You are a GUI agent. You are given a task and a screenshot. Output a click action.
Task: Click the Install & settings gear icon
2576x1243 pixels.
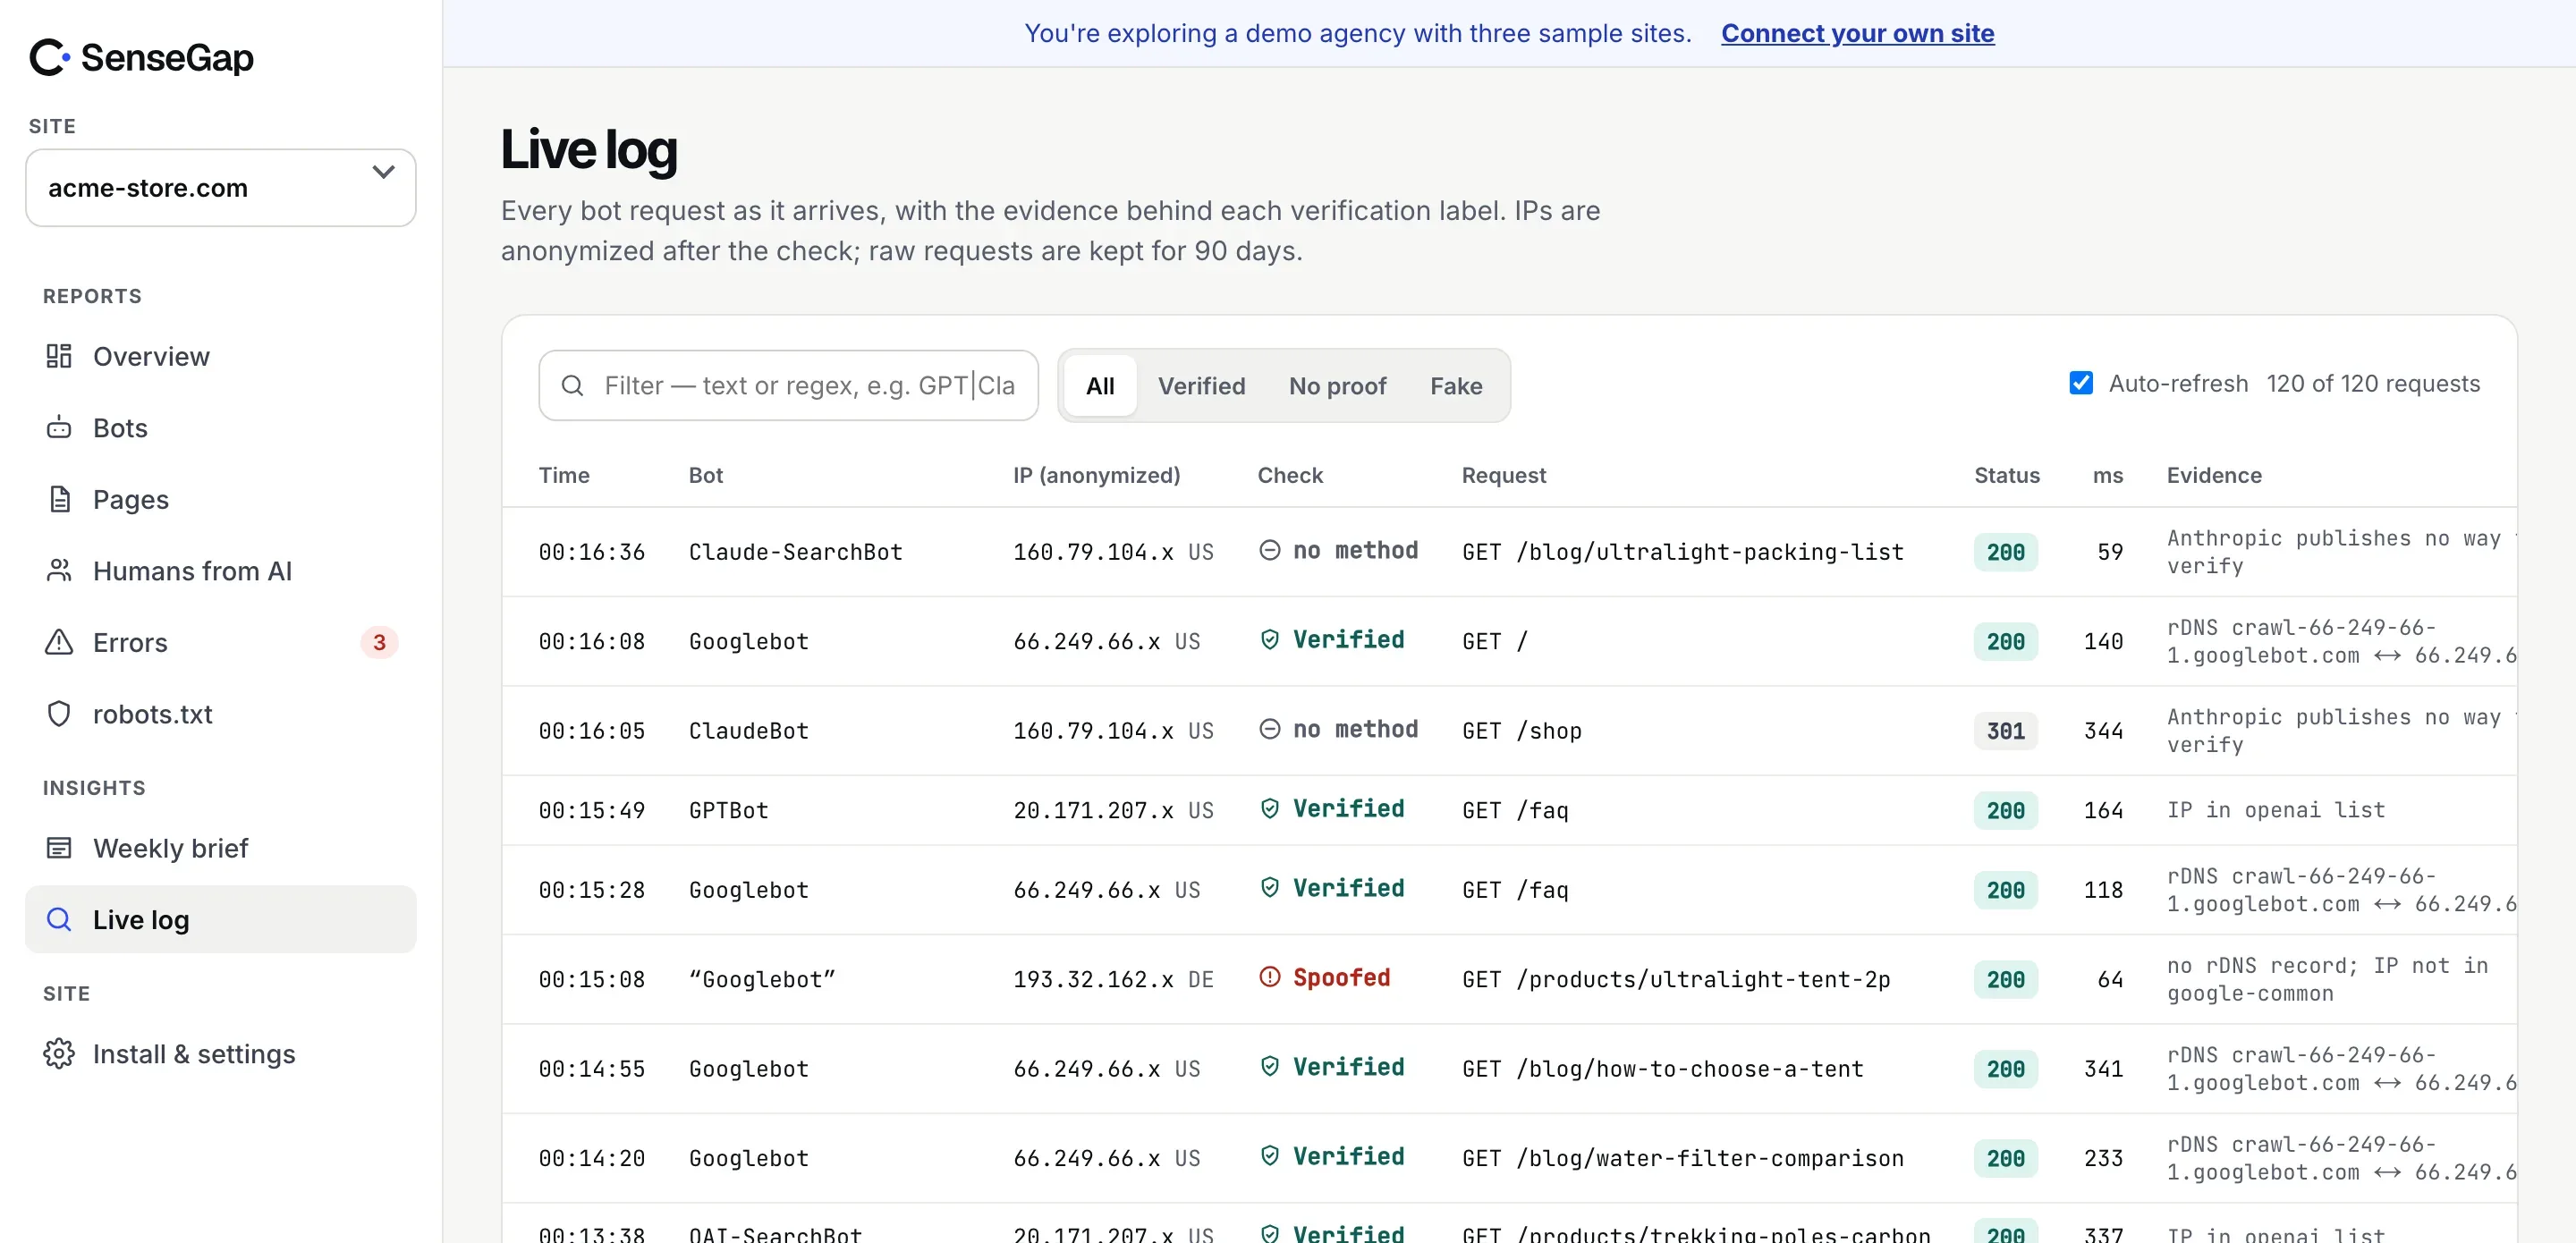click(x=59, y=1054)
